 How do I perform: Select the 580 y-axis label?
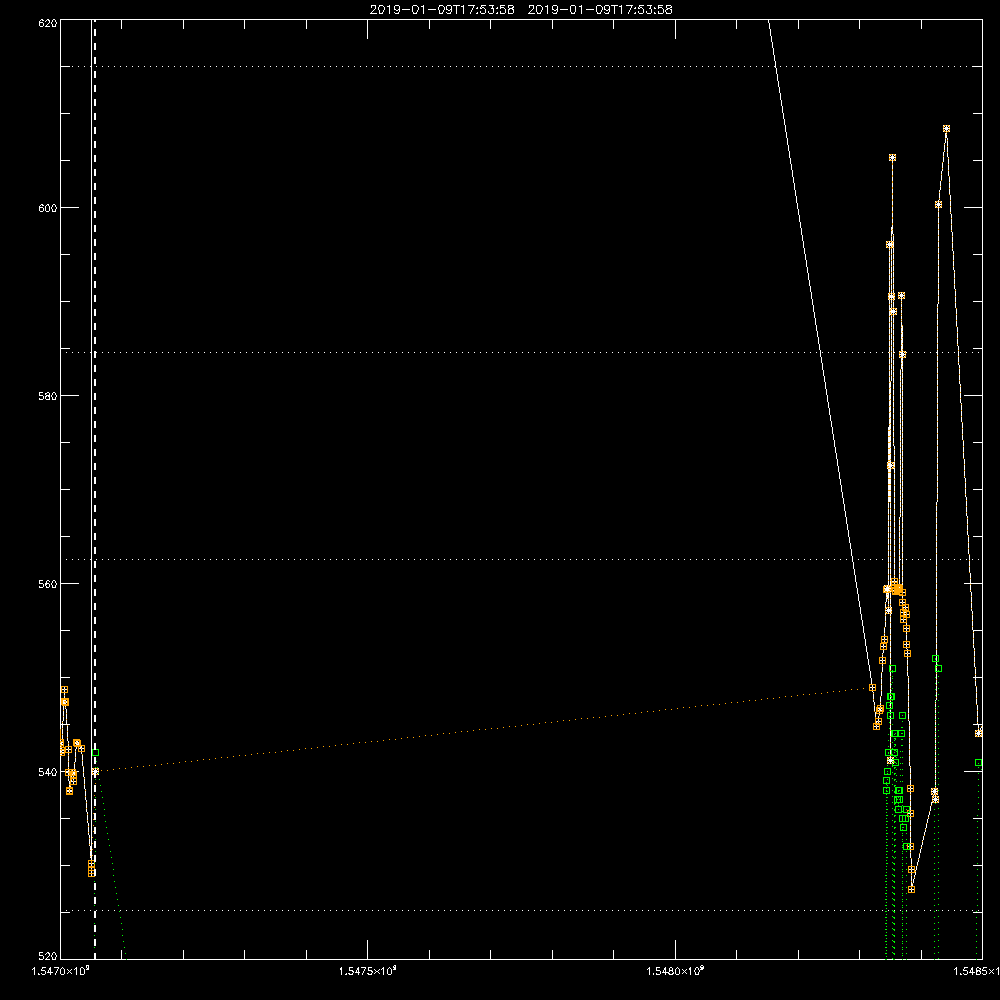48,395
